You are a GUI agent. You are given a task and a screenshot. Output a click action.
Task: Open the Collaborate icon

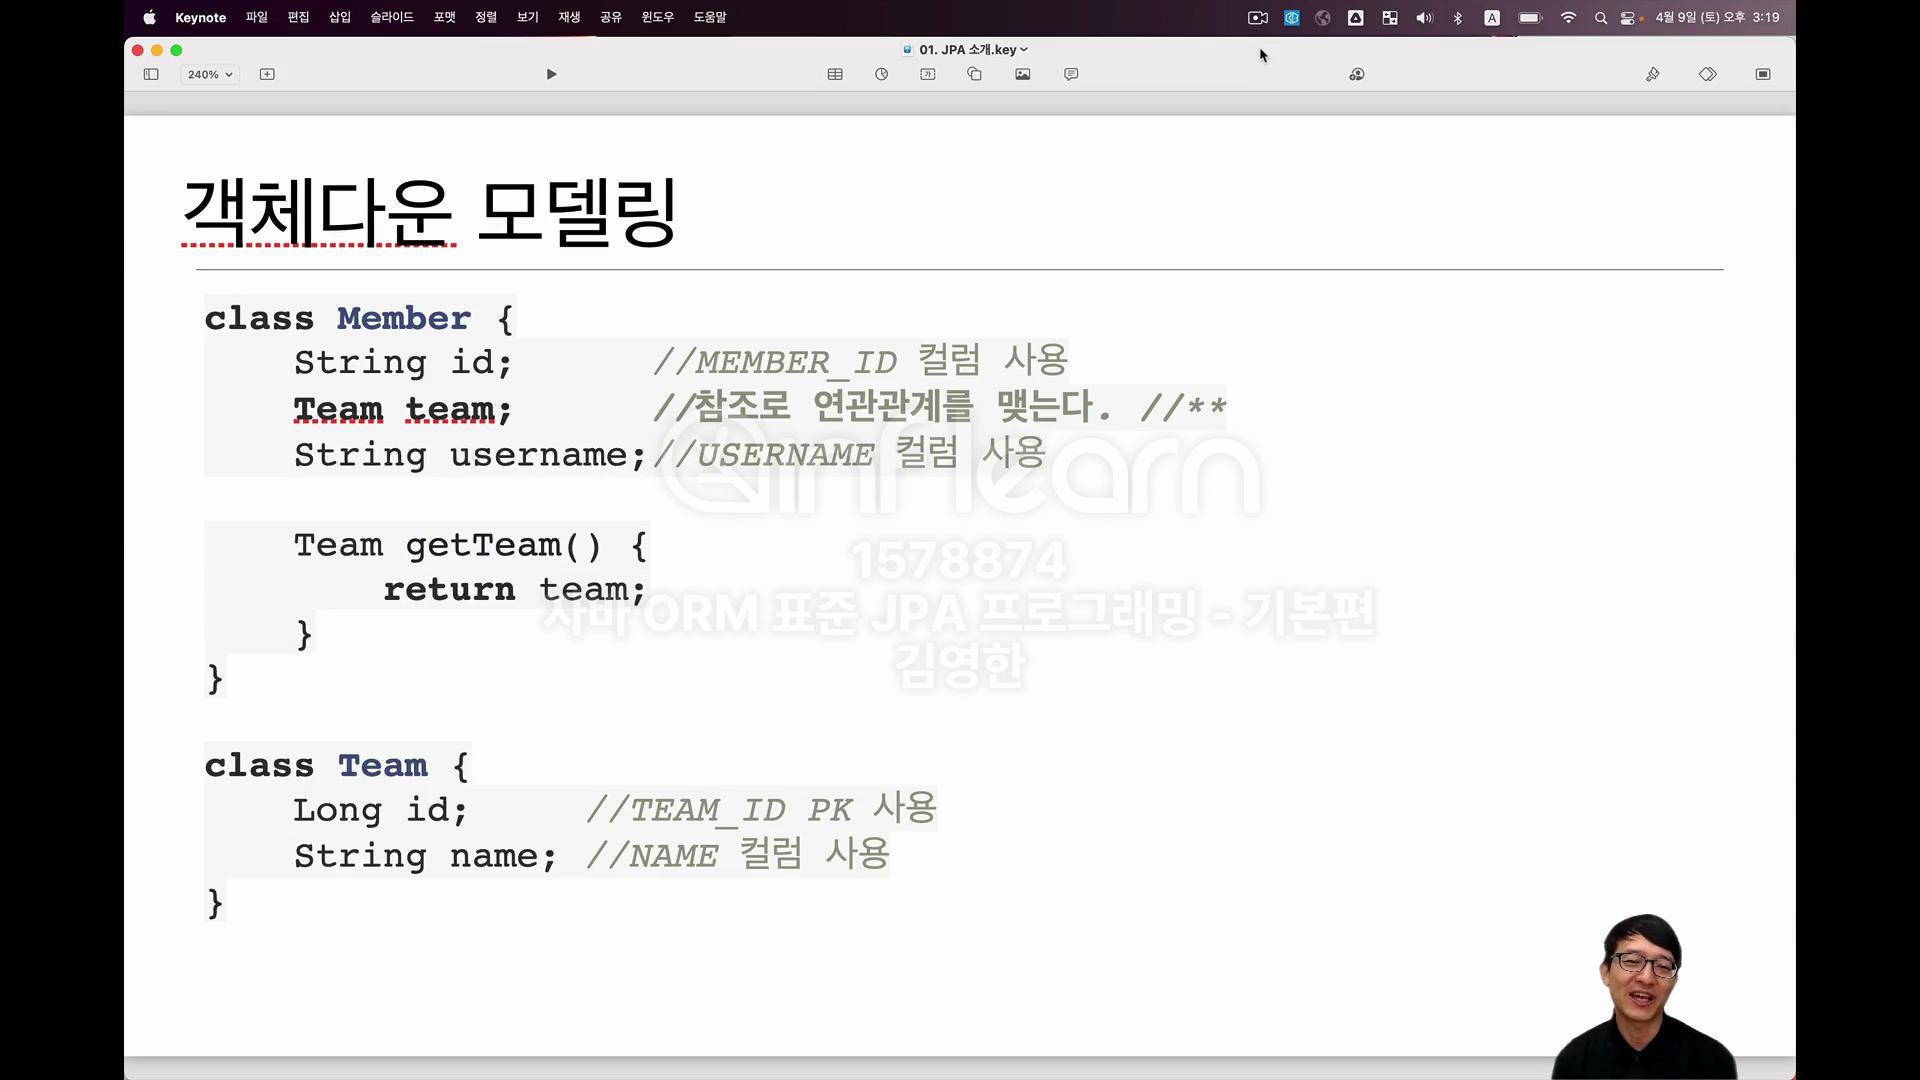[x=1357, y=74]
